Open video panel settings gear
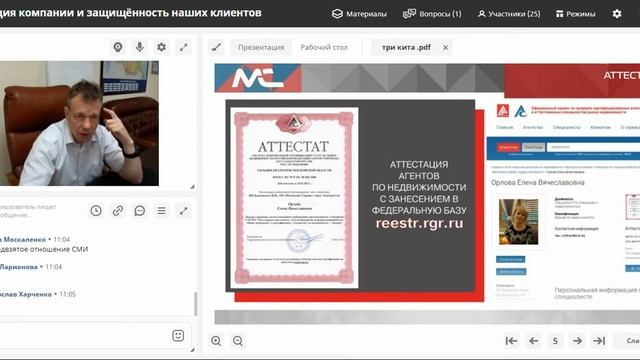Viewport: 640px width, 360px height. [162, 47]
